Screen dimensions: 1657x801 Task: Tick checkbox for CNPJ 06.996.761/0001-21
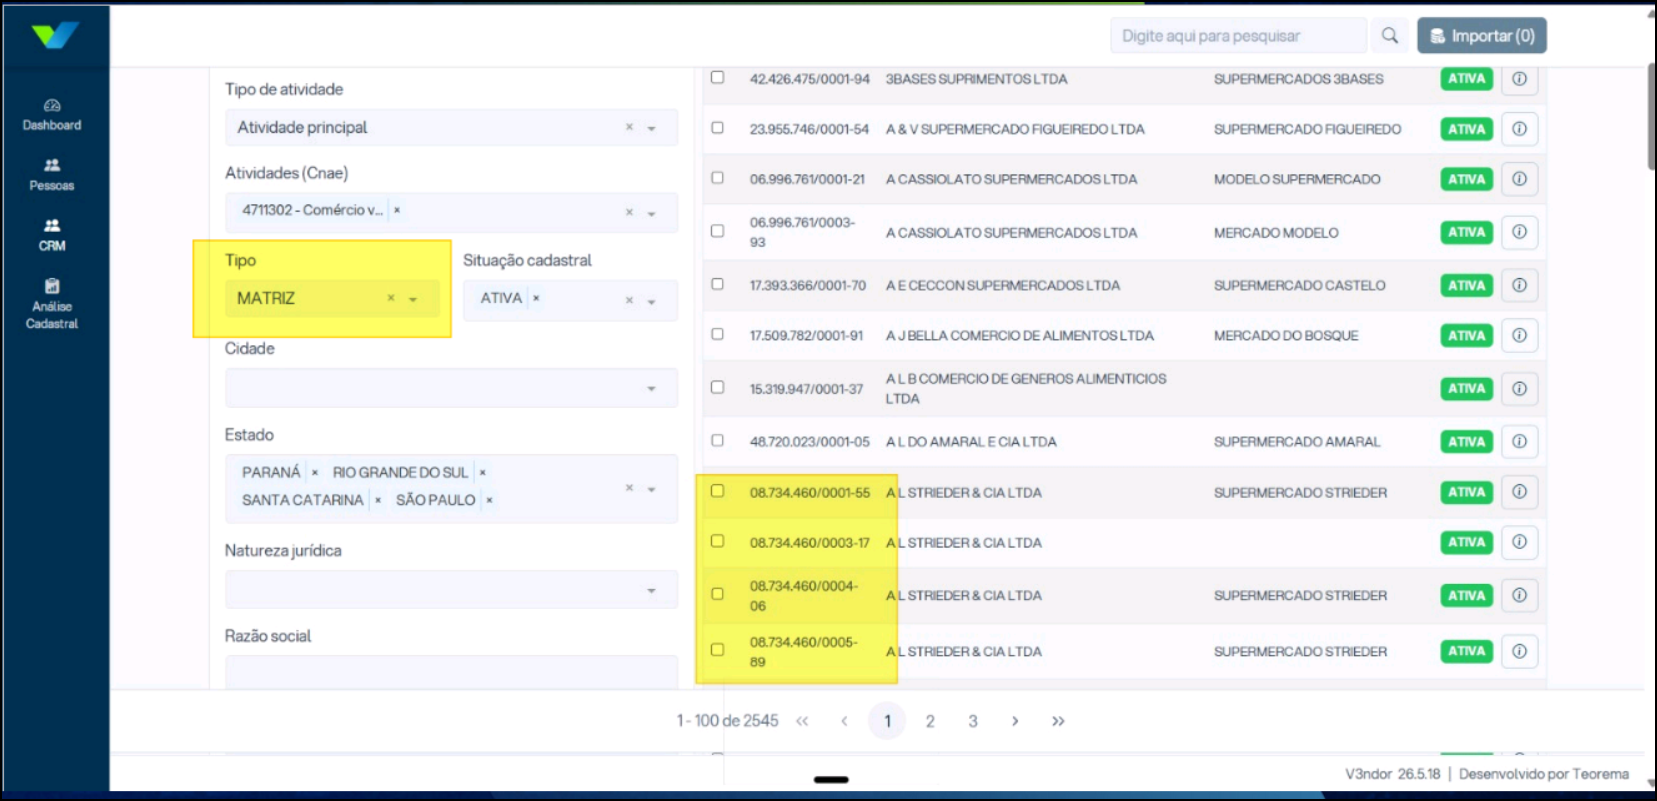(x=717, y=178)
